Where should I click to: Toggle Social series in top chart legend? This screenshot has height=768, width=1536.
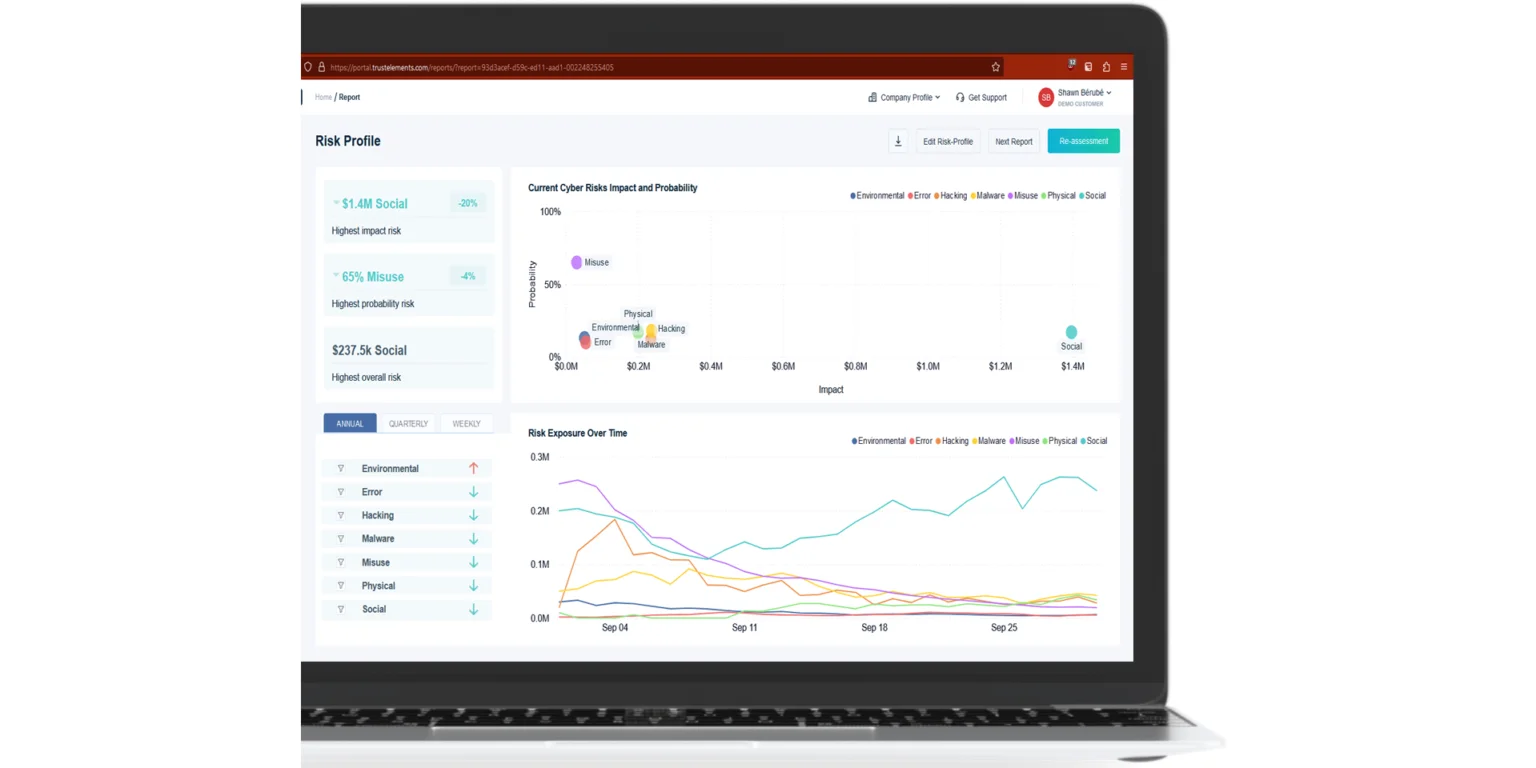[x=1092, y=196]
